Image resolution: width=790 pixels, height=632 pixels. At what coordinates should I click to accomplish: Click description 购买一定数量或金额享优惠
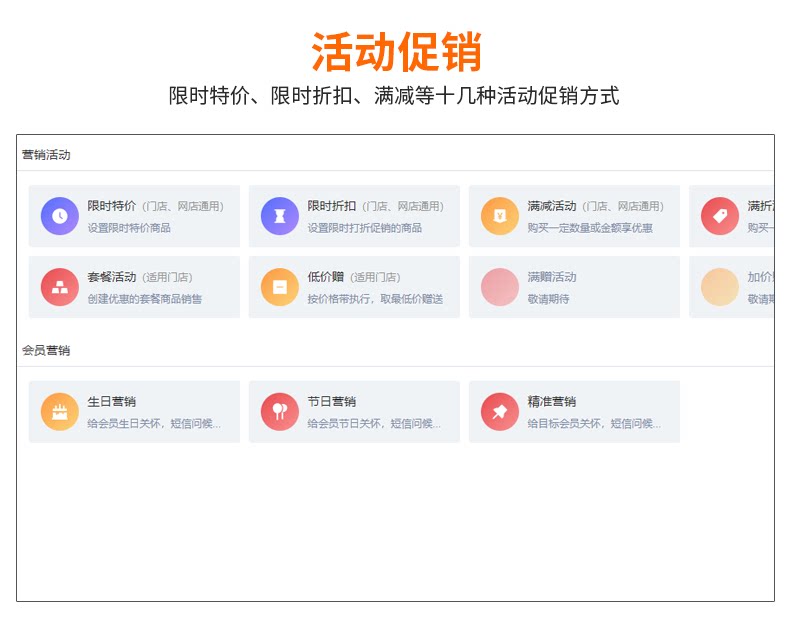(590, 228)
